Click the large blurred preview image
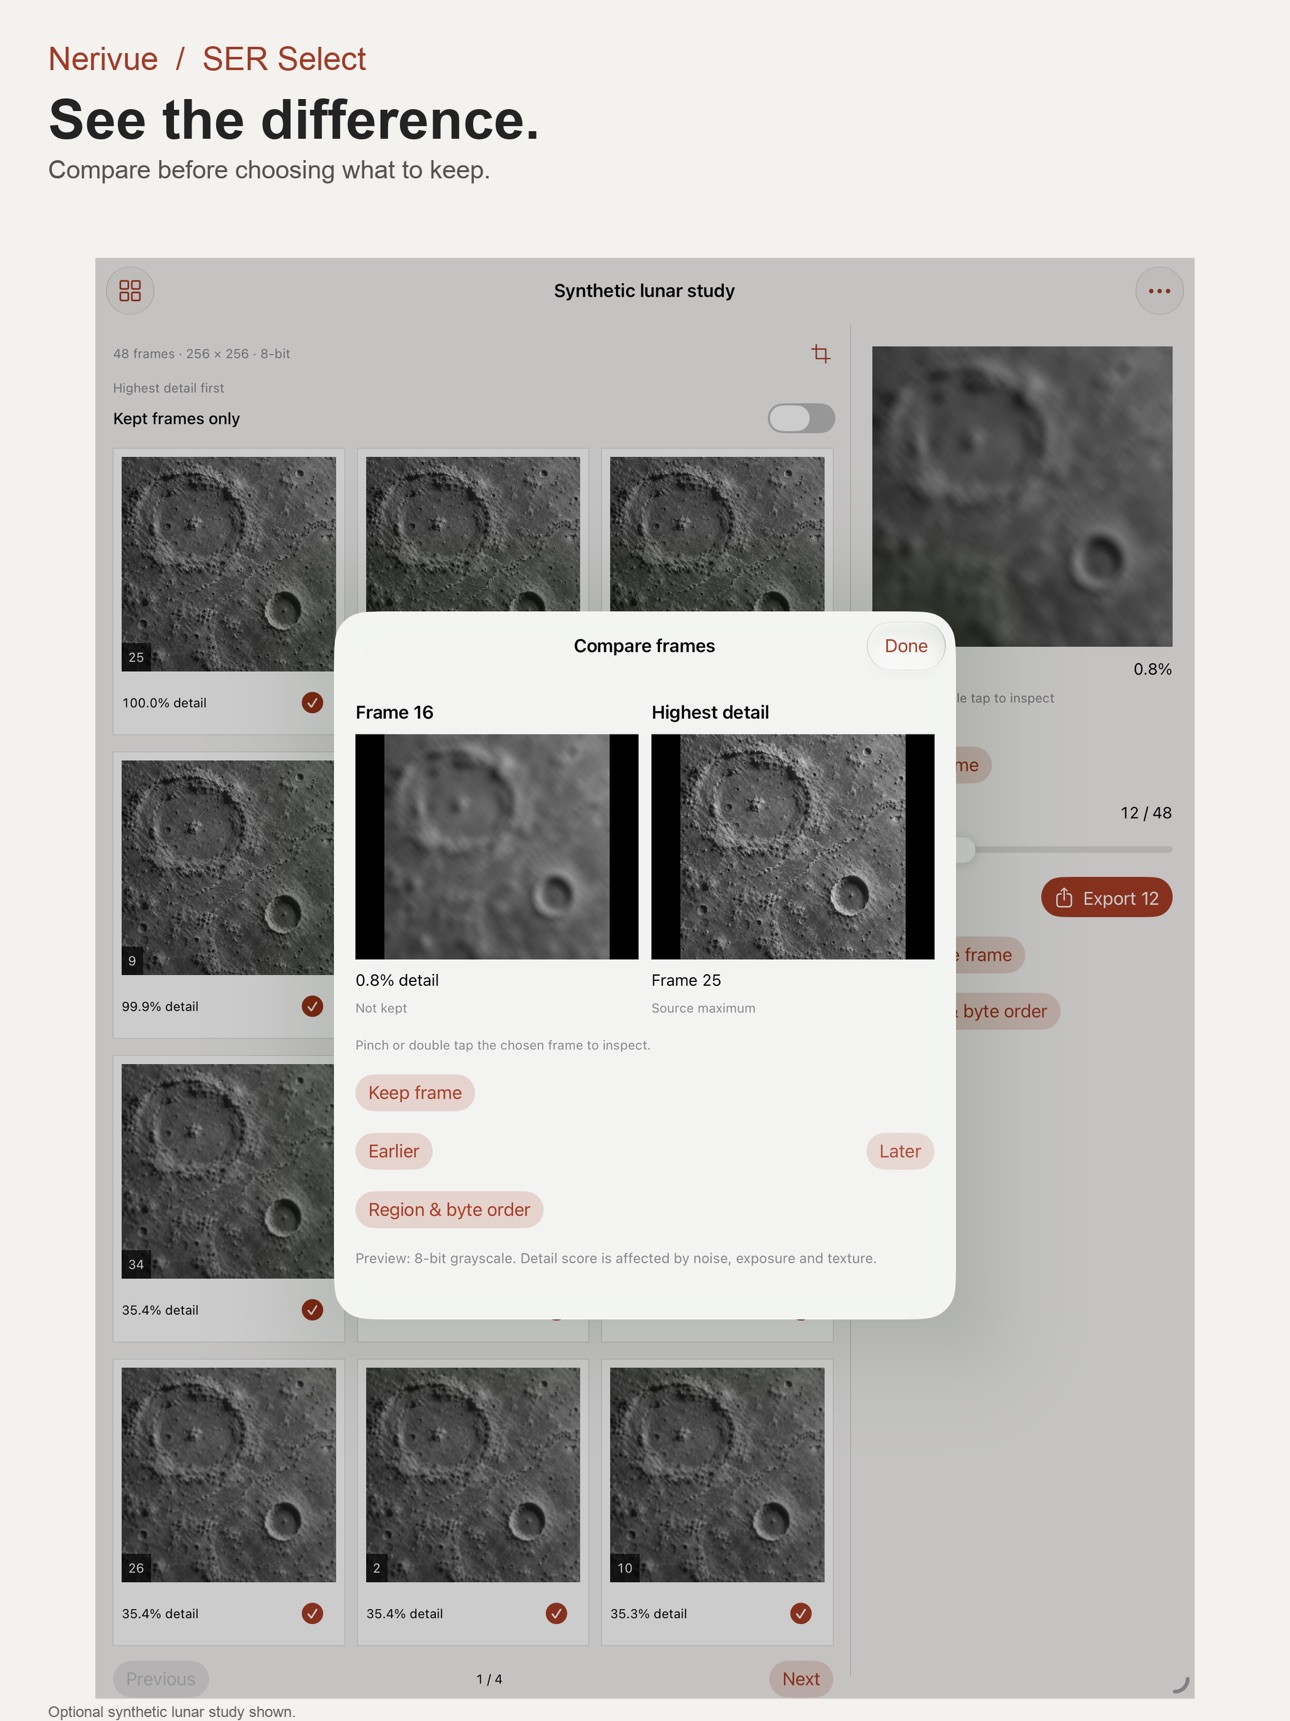Image resolution: width=1290 pixels, height=1721 pixels. point(1022,496)
